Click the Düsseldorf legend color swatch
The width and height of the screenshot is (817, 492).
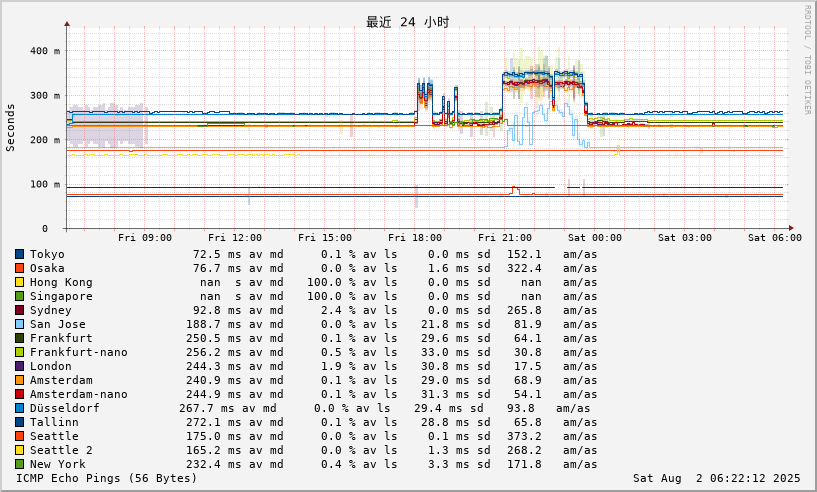[19, 408]
